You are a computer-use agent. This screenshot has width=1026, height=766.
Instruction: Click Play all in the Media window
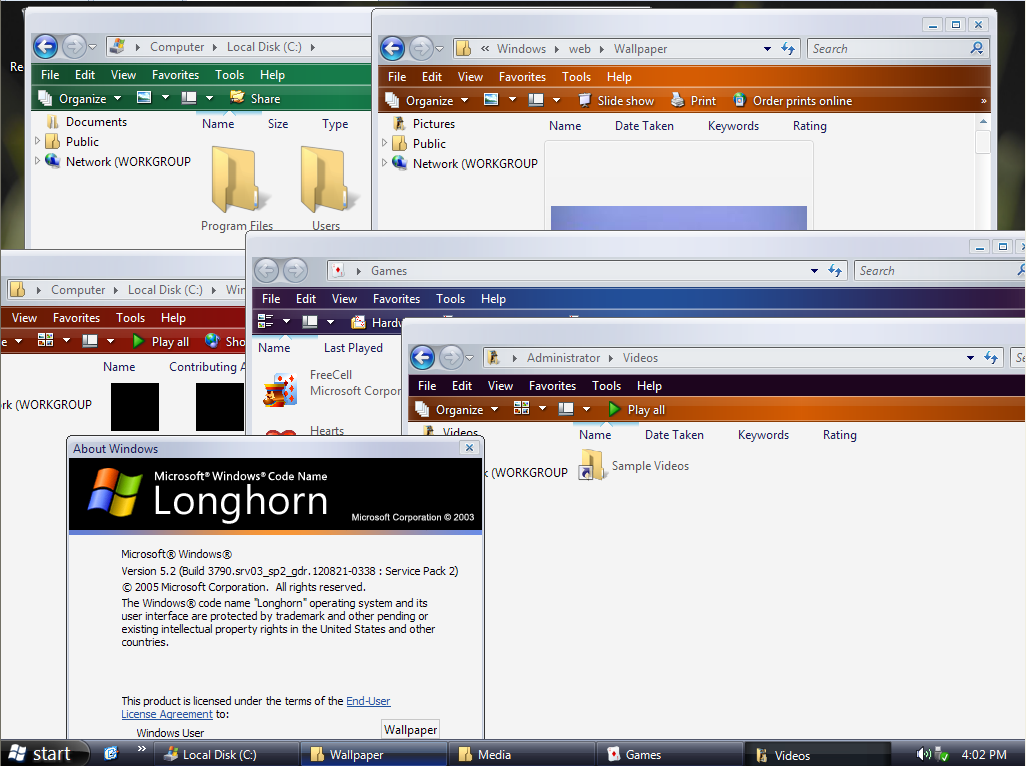(x=160, y=341)
